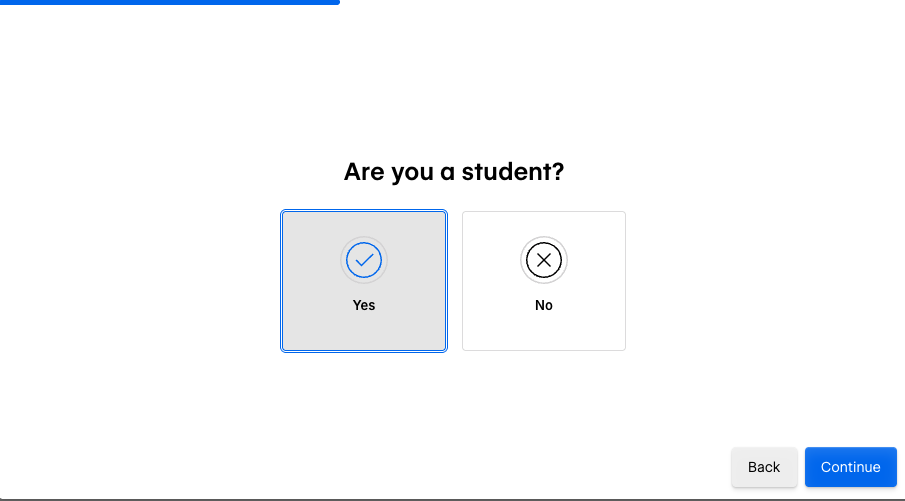Click gray space below the Yes label
The height and width of the screenshot is (501, 905).
click(x=364, y=332)
